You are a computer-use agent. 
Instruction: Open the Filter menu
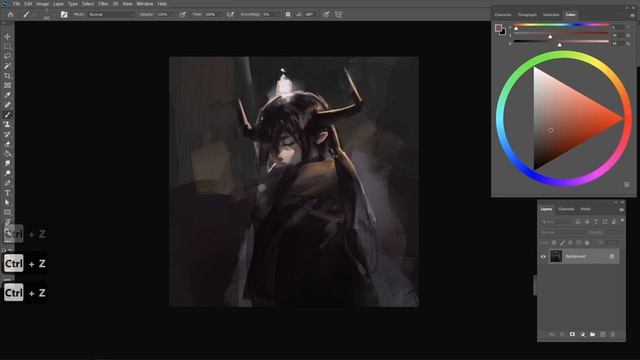click(x=103, y=4)
